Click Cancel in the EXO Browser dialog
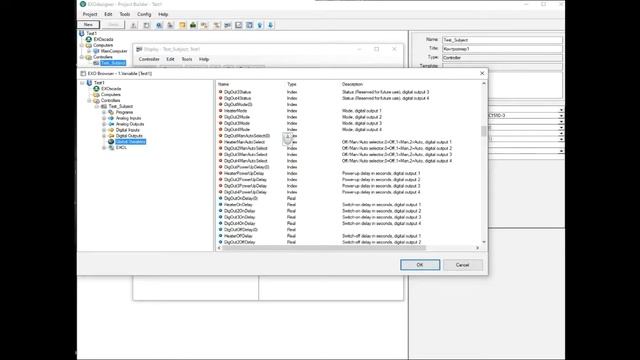Image resolution: width=640 pixels, height=360 pixels. pyautogui.click(x=462, y=265)
